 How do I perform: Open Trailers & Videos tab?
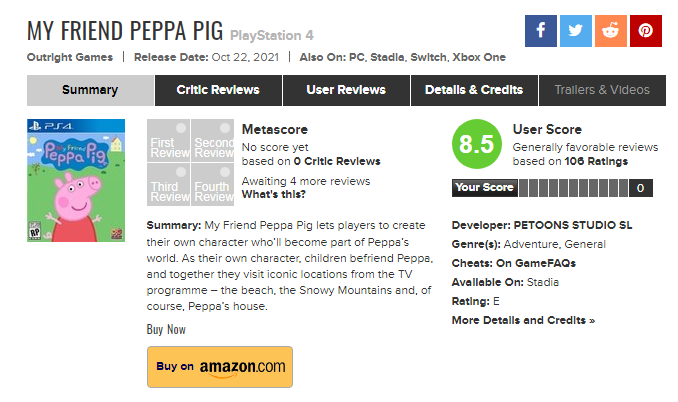click(602, 90)
